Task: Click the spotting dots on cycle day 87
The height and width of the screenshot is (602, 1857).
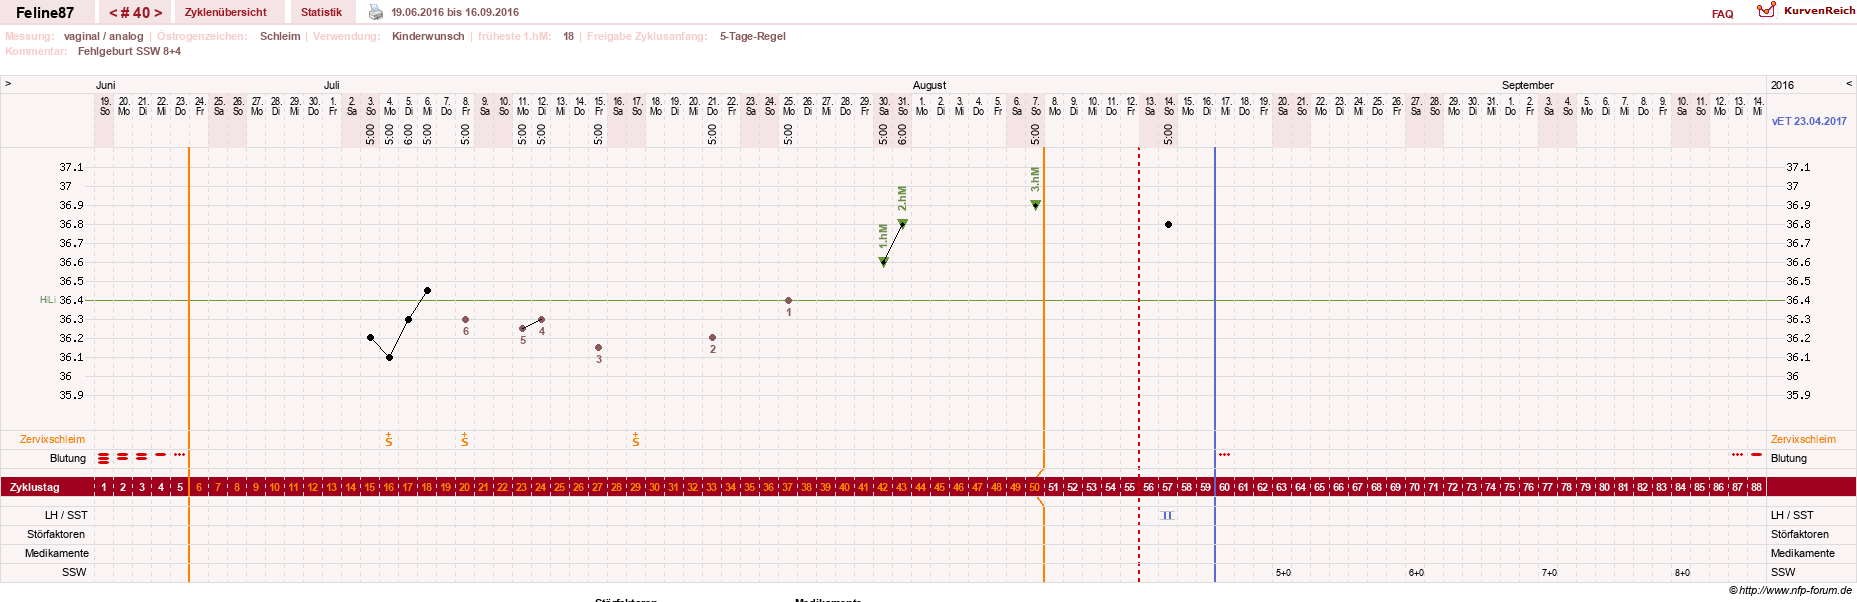Action: click(1737, 454)
